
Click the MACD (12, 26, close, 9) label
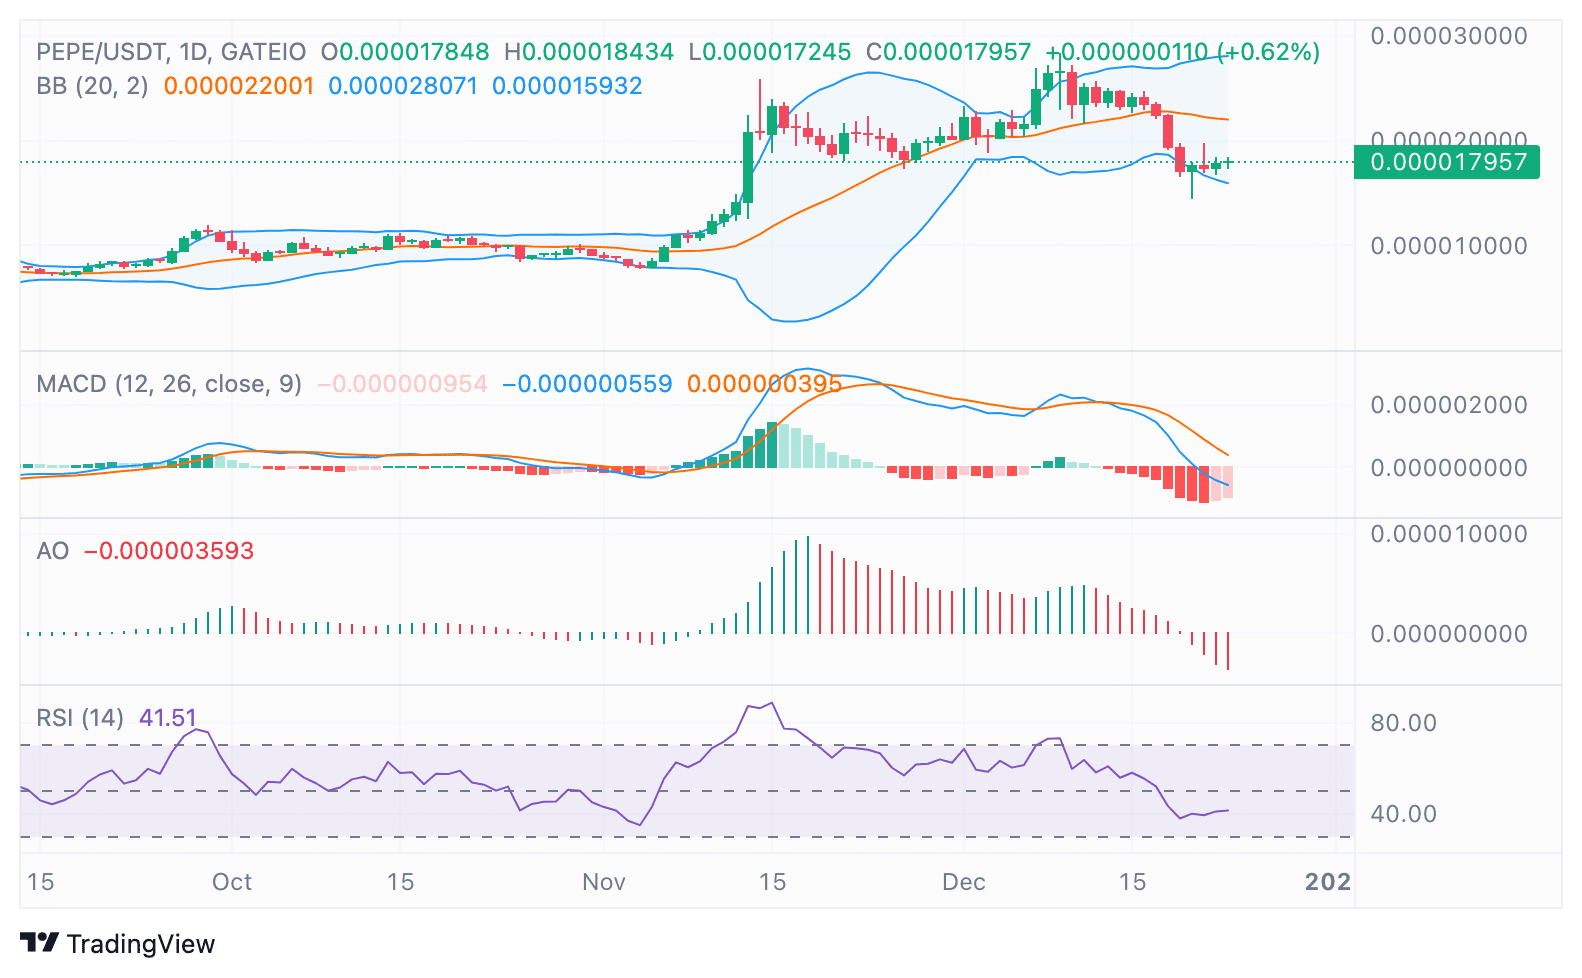tap(169, 384)
